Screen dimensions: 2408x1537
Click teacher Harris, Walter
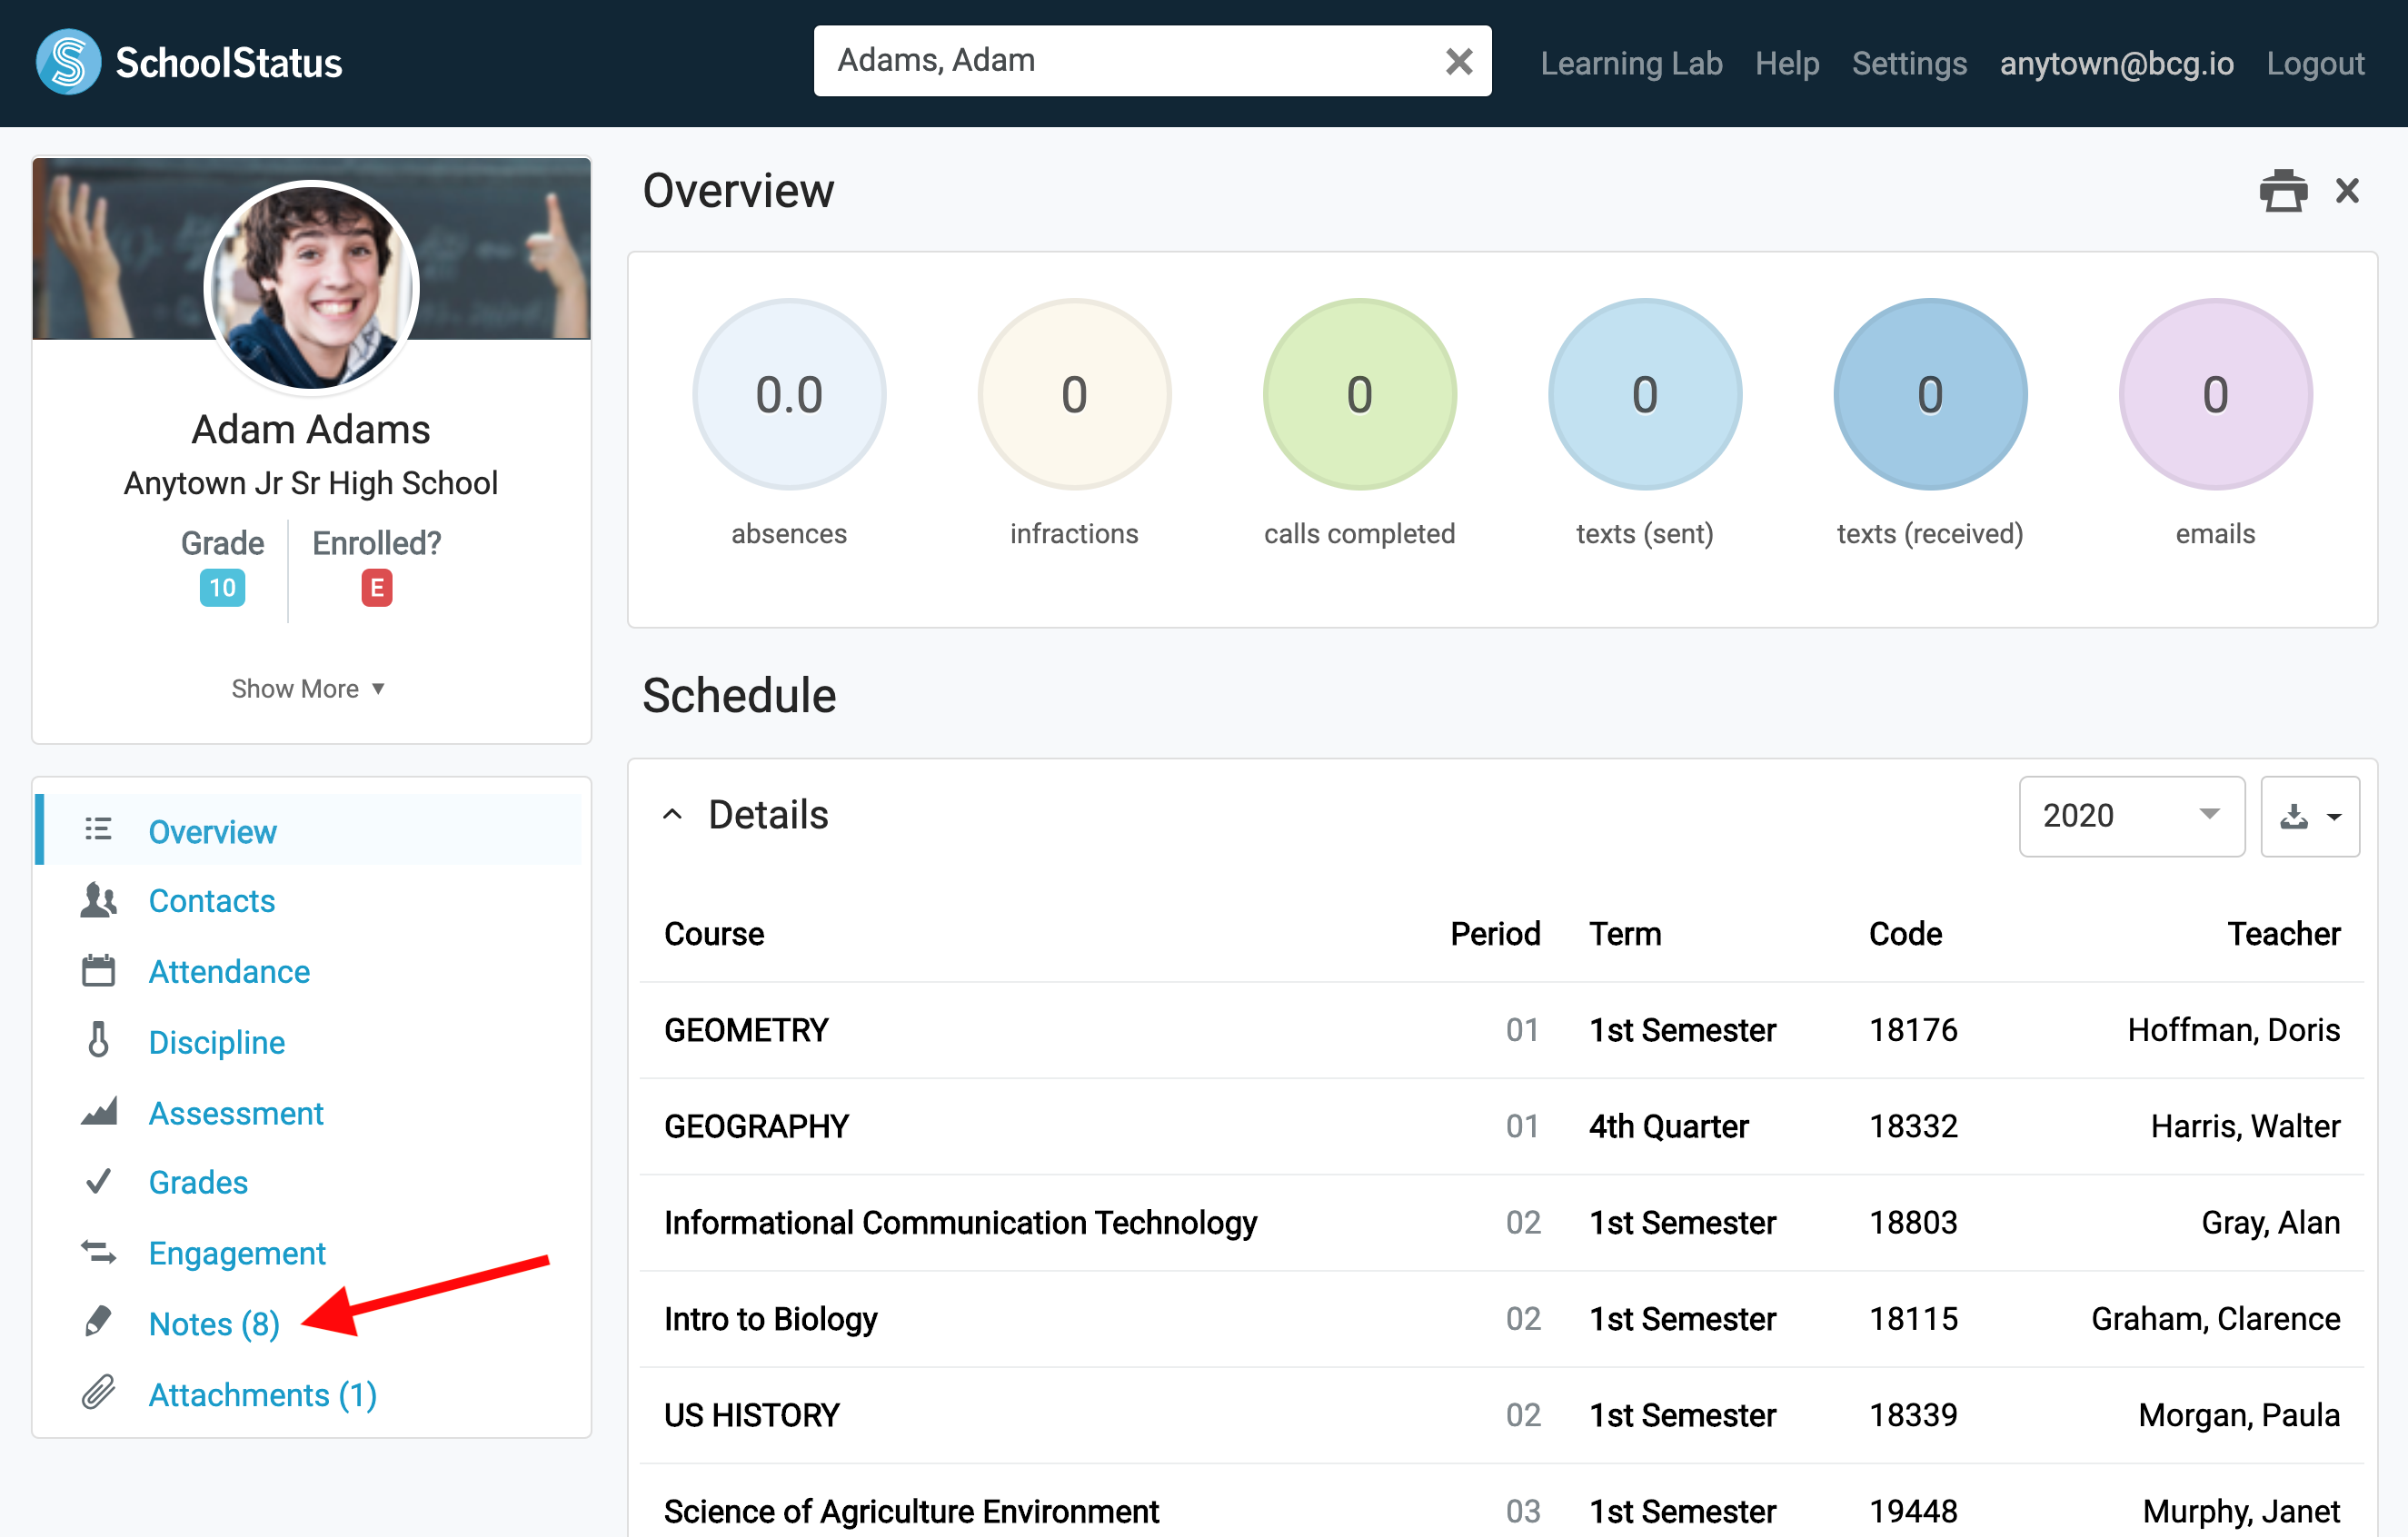[x=2245, y=1126]
